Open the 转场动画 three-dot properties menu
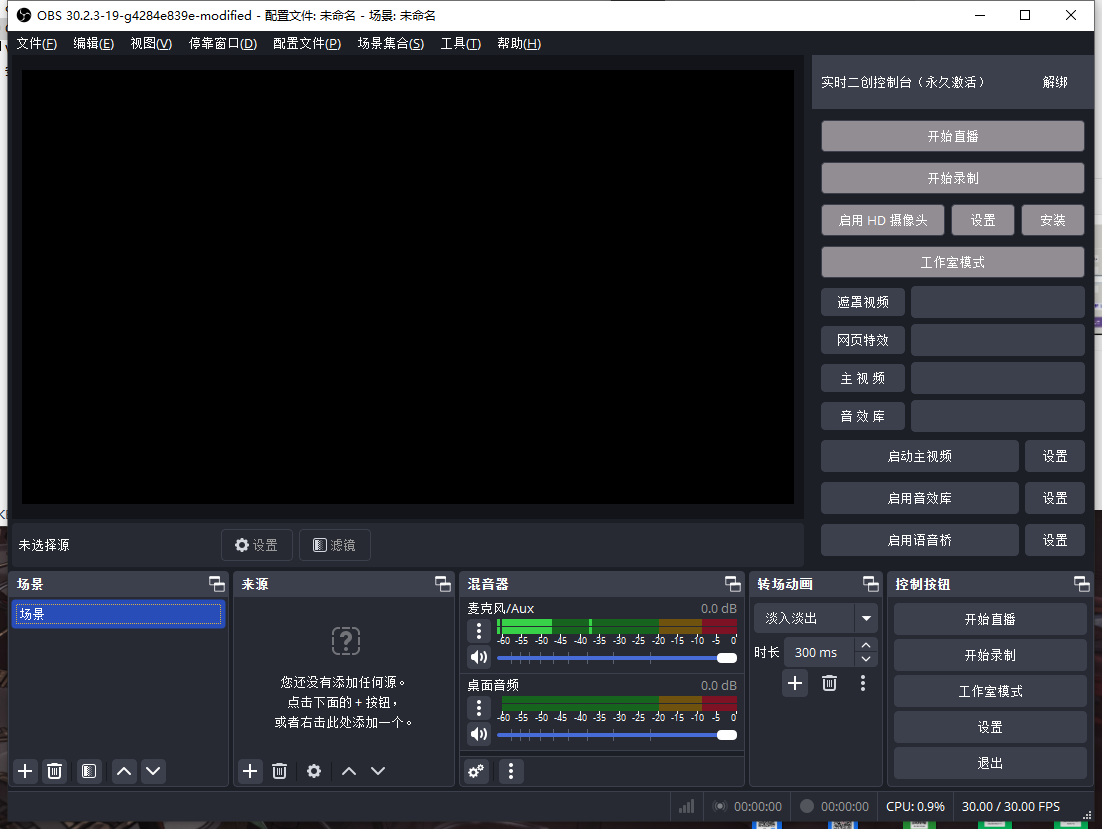Image resolution: width=1102 pixels, height=829 pixels. coord(863,683)
